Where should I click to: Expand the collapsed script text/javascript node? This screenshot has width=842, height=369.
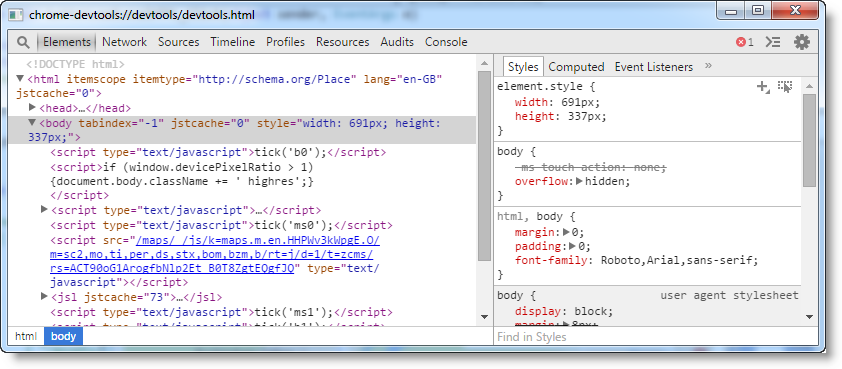click(45, 209)
